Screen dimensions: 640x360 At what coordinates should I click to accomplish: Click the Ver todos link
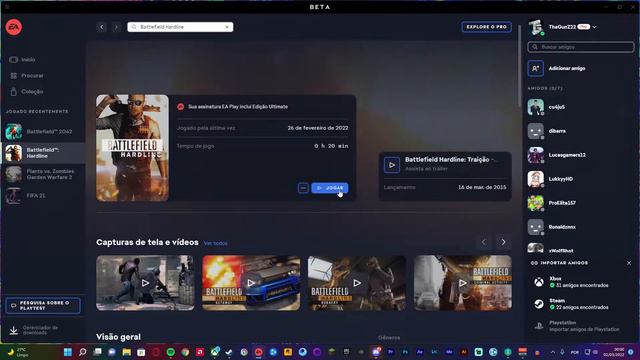[x=216, y=243]
